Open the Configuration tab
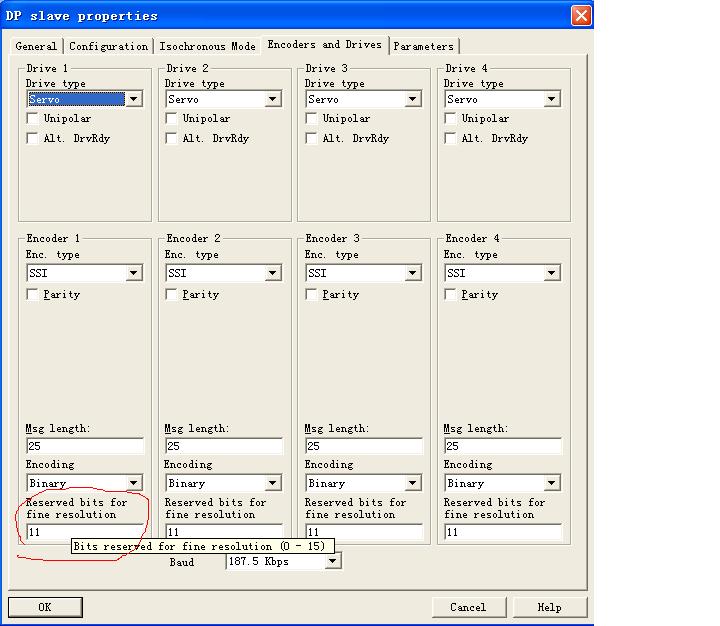The height and width of the screenshot is (626, 720). pyautogui.click(x=108, y=46)
